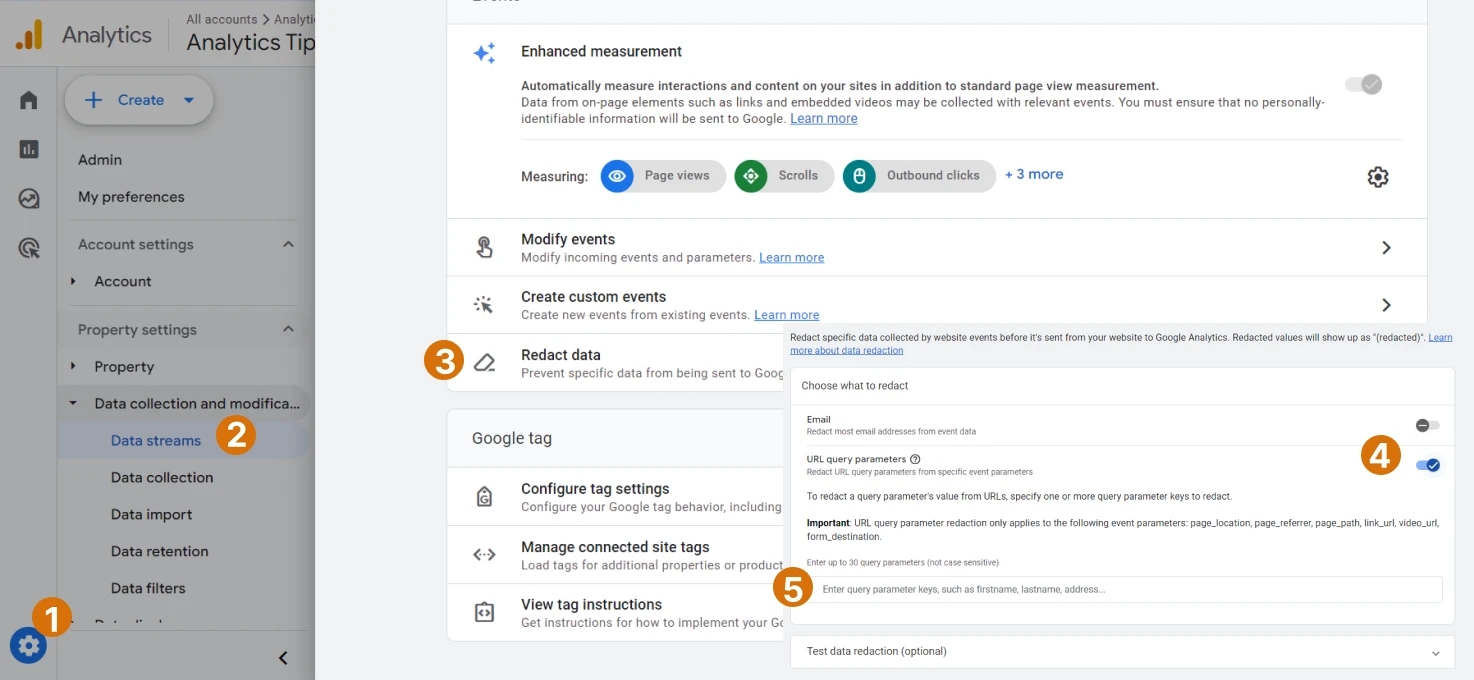1474x680 pixels.
Task: Click the Configure tag settings title
Action: pyautogui.click(x=595, y=489)
